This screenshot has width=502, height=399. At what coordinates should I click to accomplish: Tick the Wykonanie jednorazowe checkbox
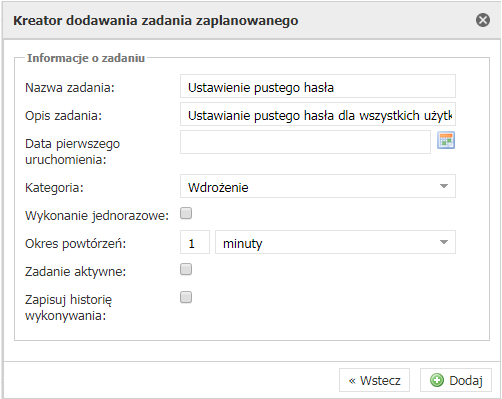[186, 213]
